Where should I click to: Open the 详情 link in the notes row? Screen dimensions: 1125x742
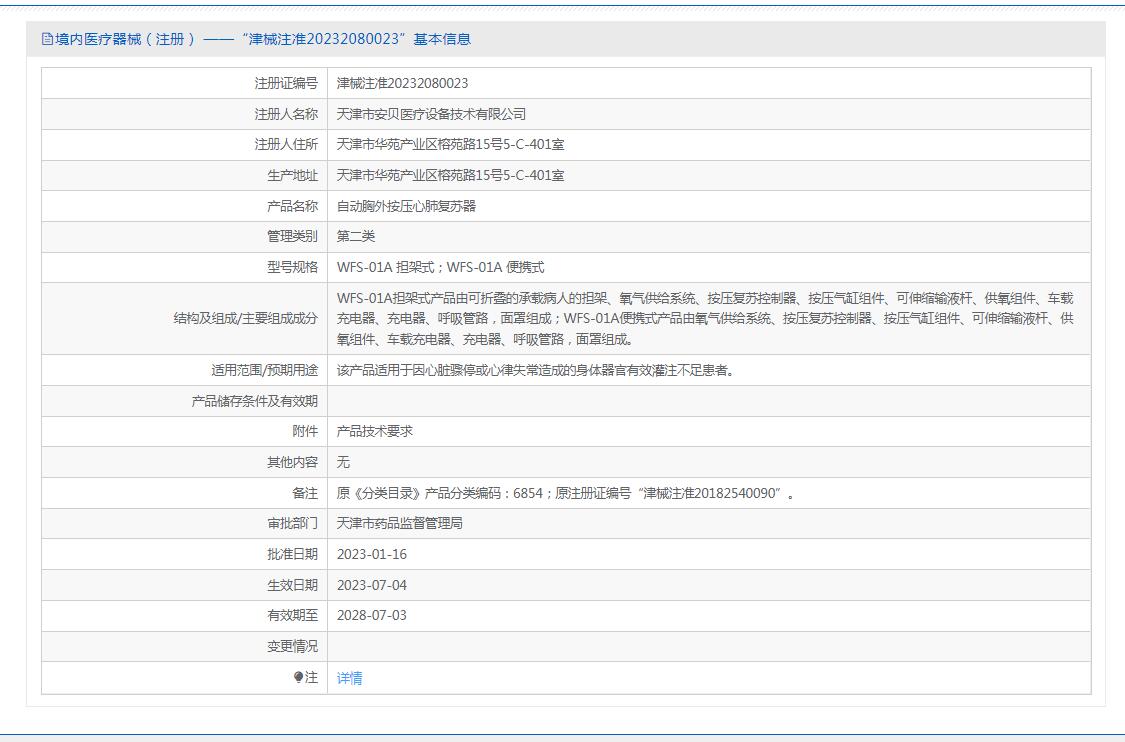(349, 677)
